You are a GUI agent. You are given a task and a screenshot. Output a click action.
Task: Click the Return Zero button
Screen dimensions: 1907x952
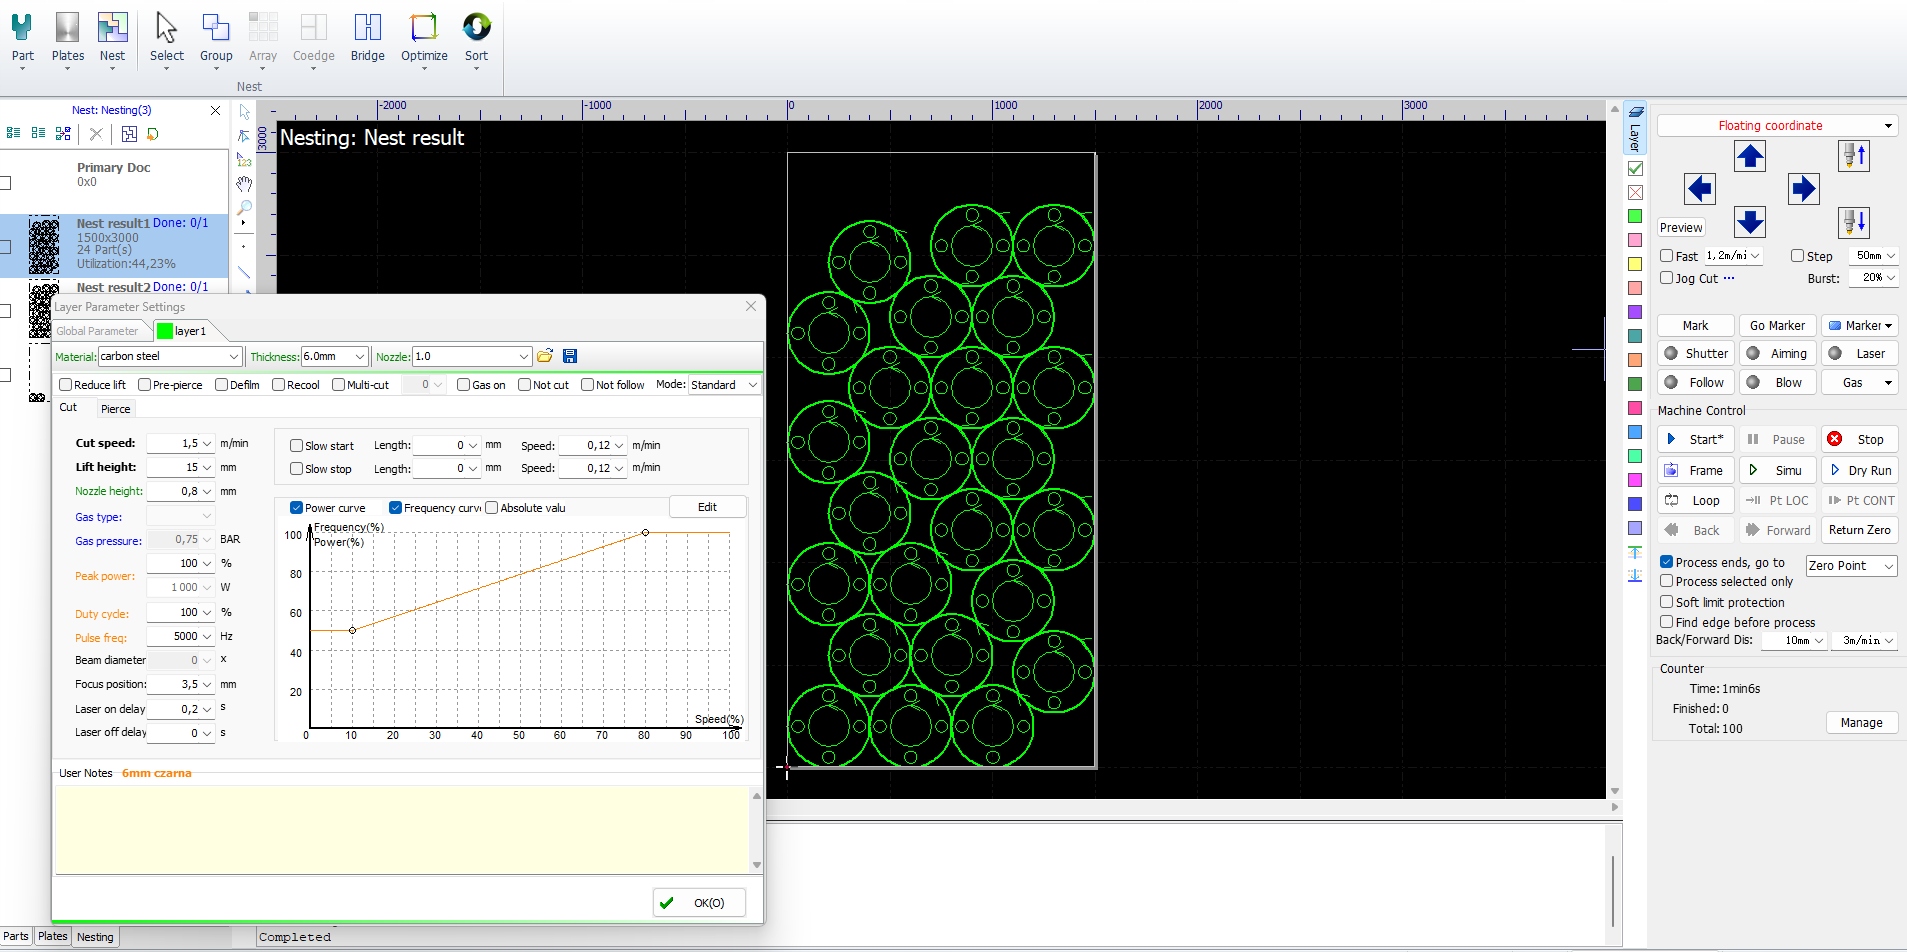(x=1859, y=530)
